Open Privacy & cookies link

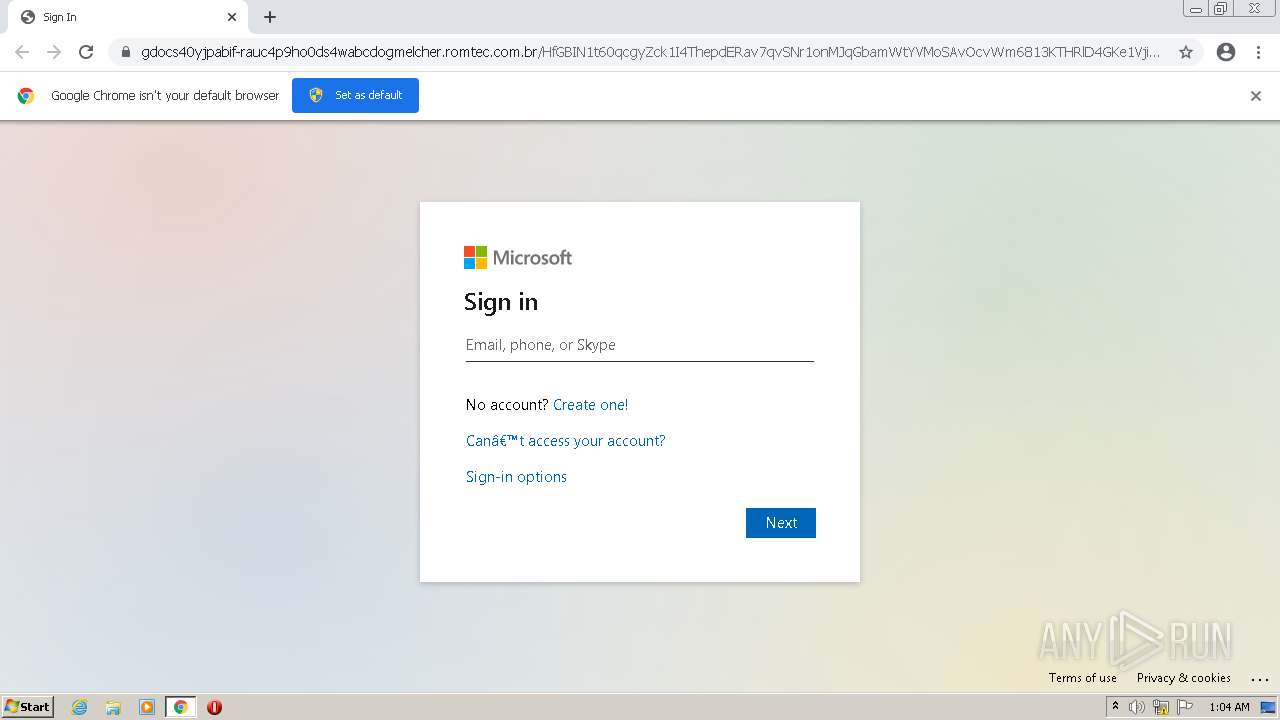click(x=1184, y=678)
